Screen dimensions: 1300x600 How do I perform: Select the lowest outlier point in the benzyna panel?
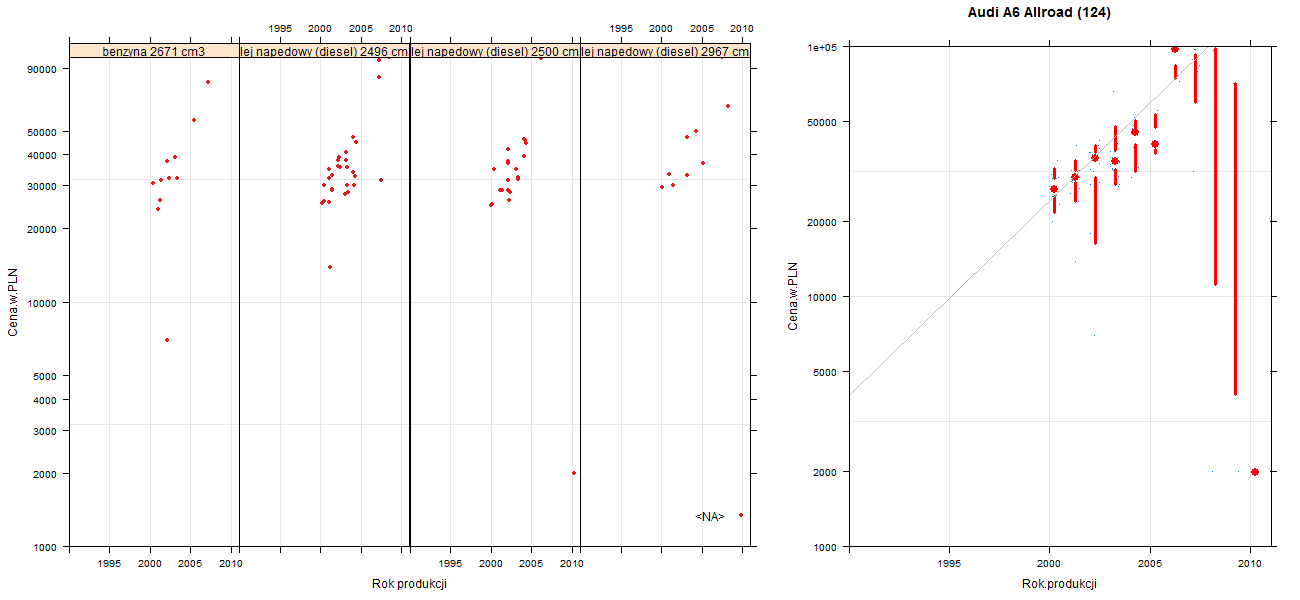tap(167, 340)
